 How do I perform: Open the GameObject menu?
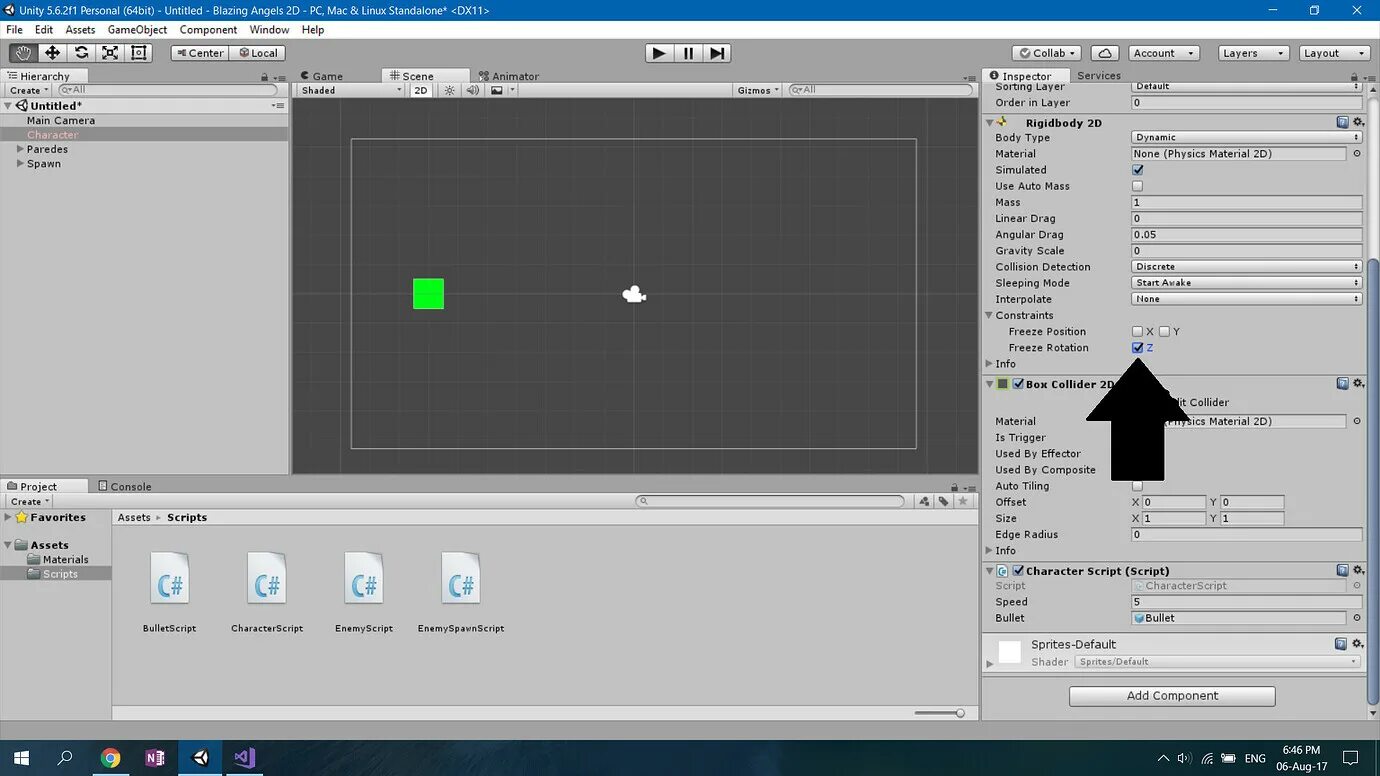(137, 30)
